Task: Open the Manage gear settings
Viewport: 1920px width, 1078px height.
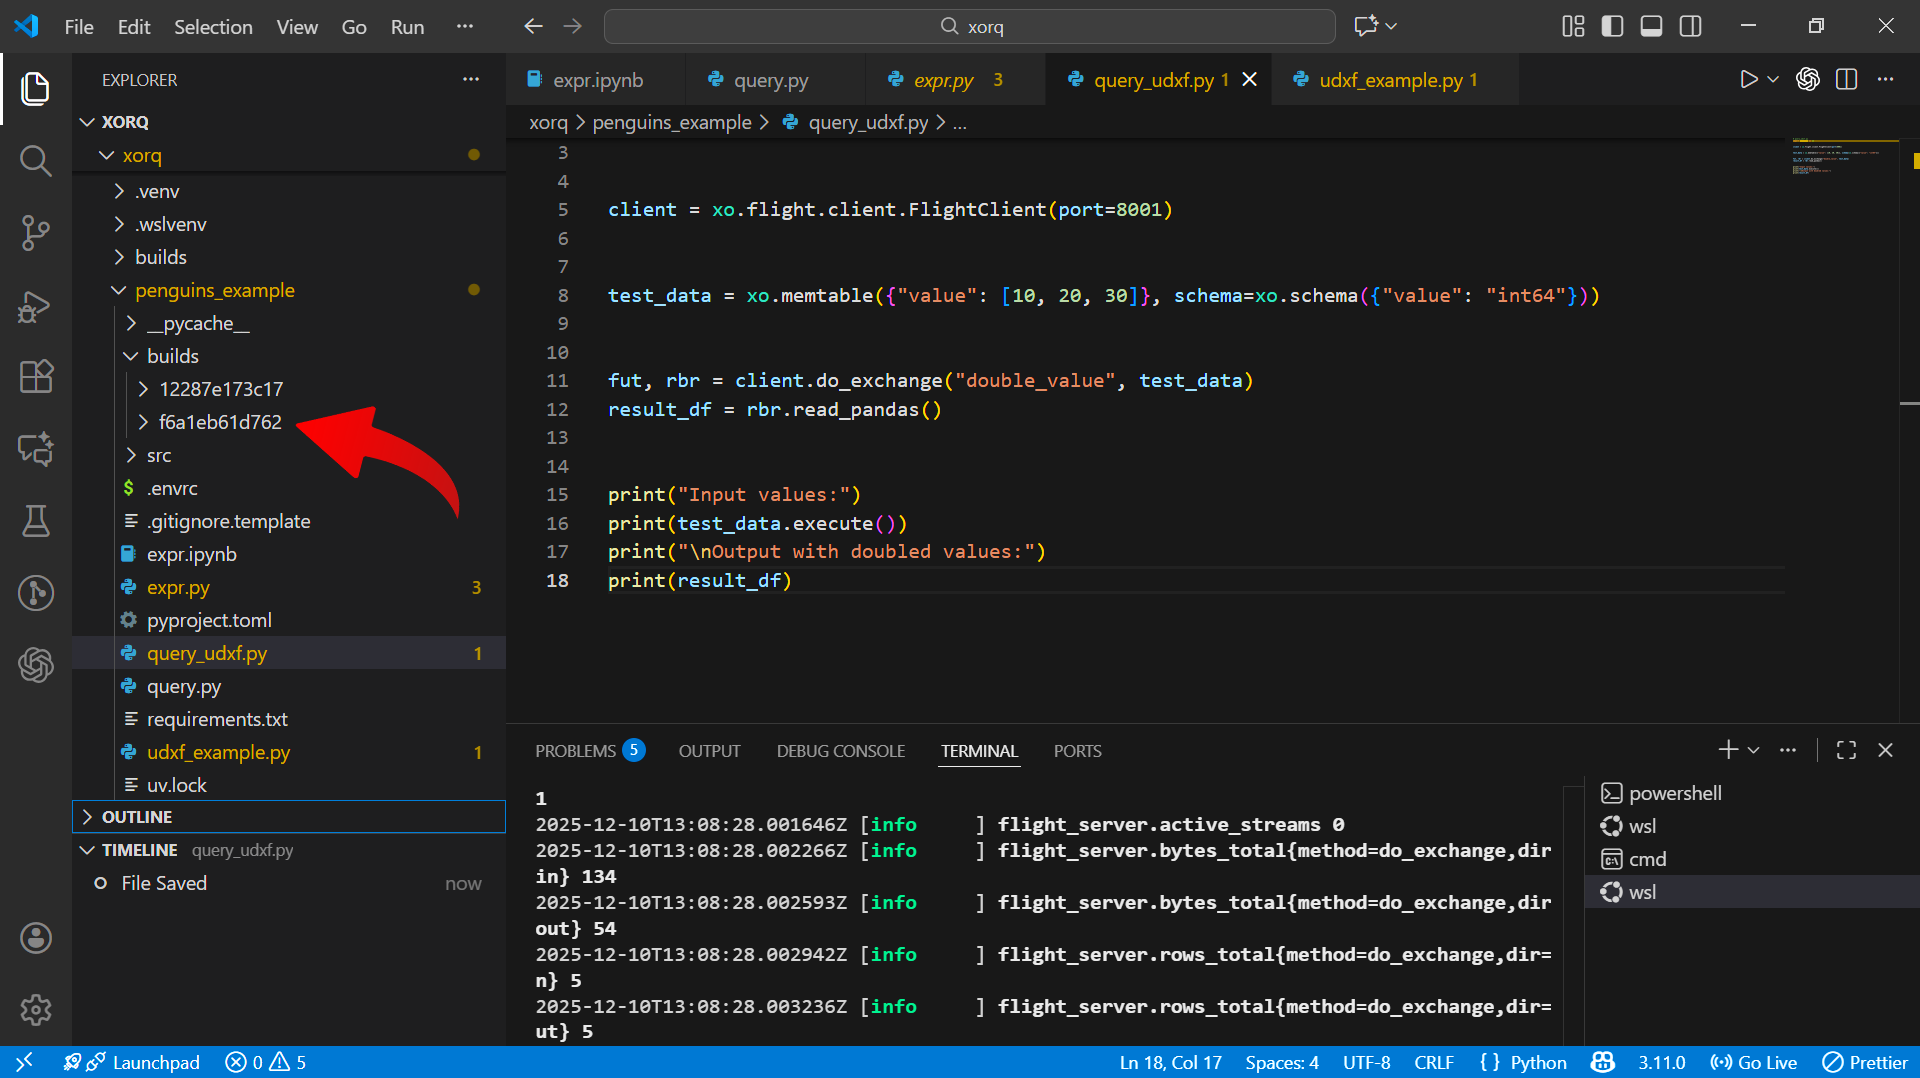Action: pyautogui.click(x=36, y=1010)
